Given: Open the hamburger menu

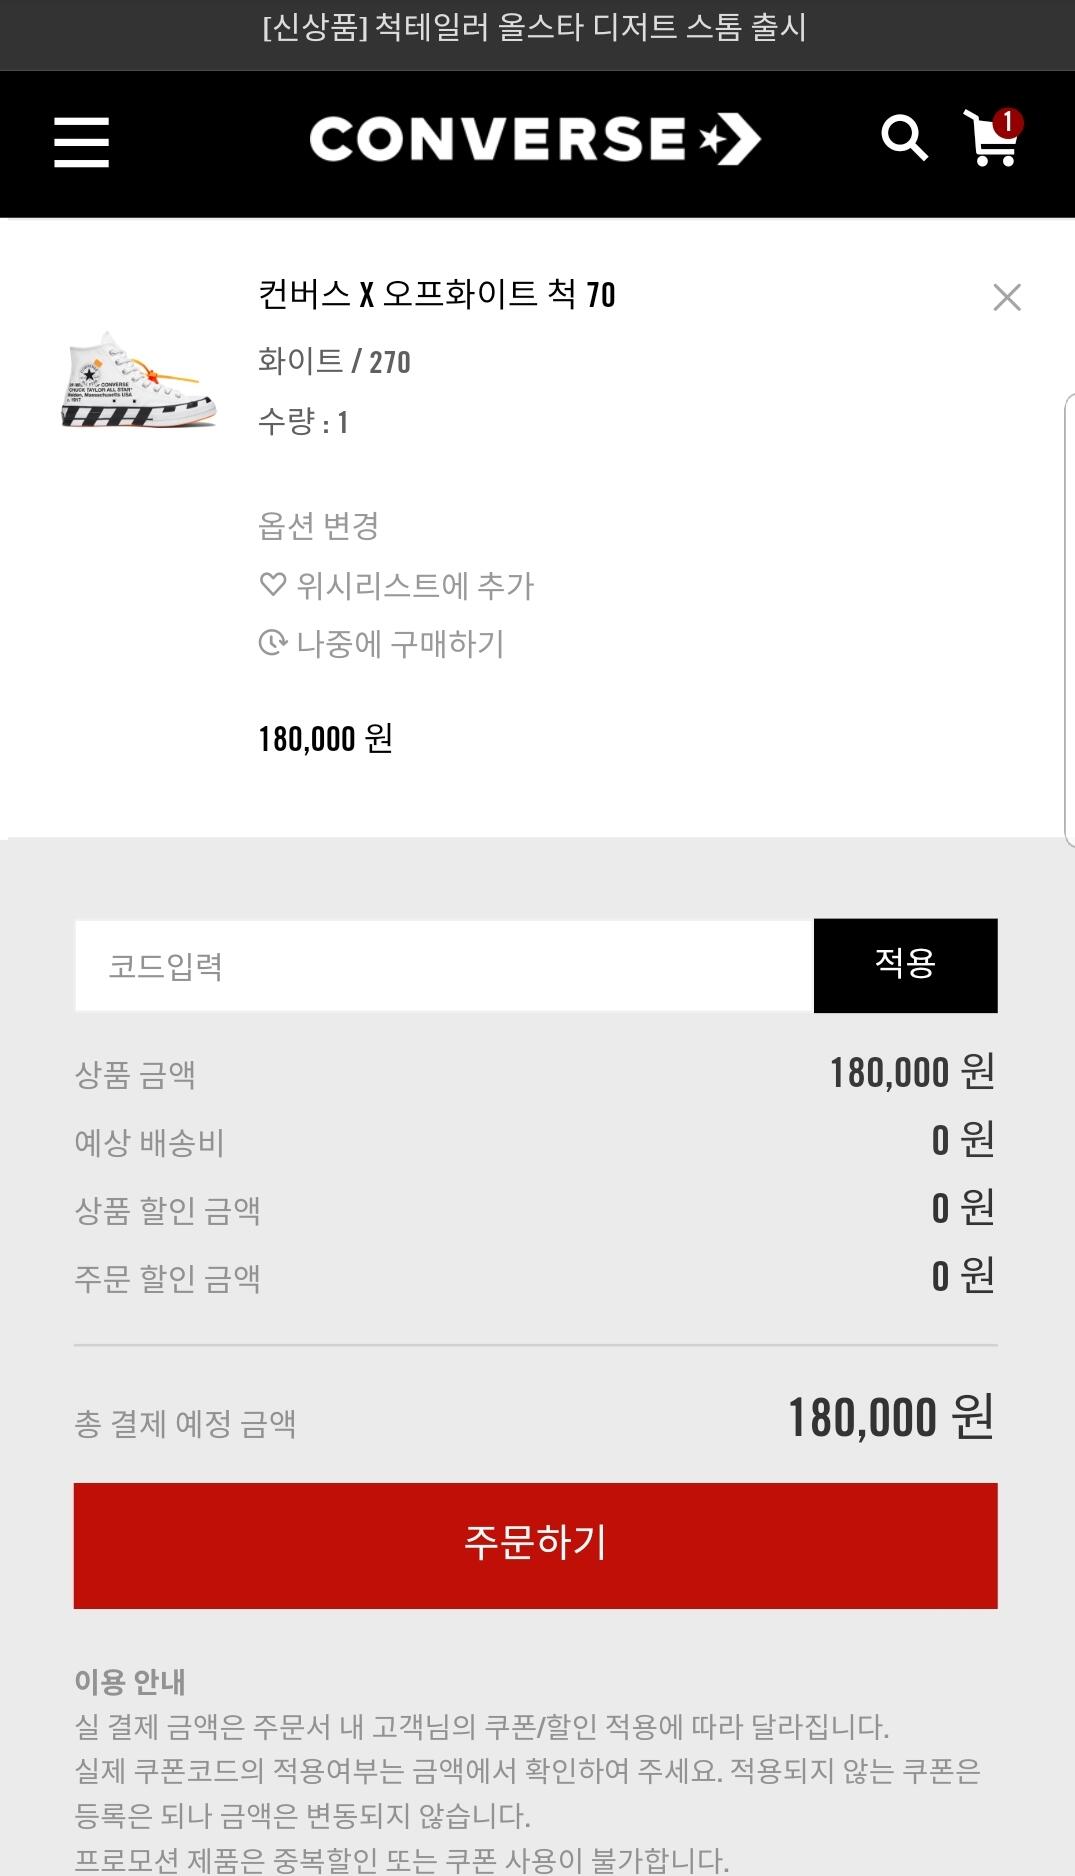Looking at the screenshot, I should pyautogui.click(x=81, y=141).
